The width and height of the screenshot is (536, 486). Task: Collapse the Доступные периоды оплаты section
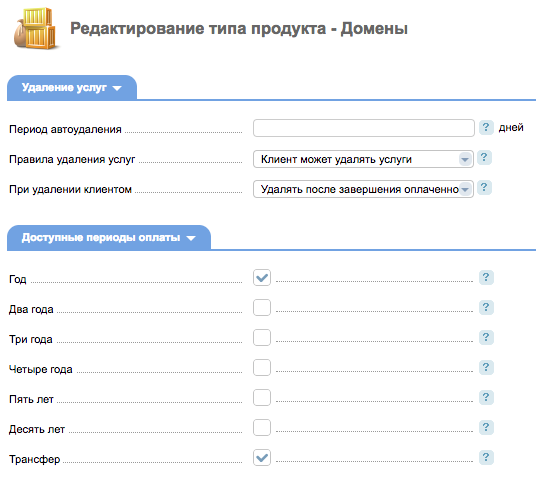109,238
